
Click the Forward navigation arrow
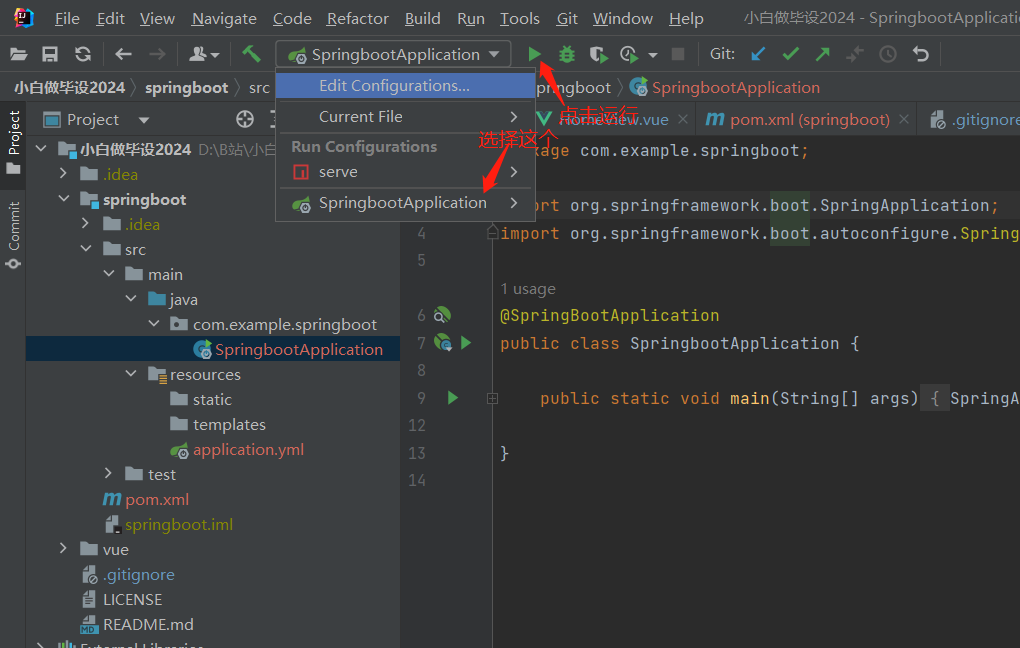[157, 55]
